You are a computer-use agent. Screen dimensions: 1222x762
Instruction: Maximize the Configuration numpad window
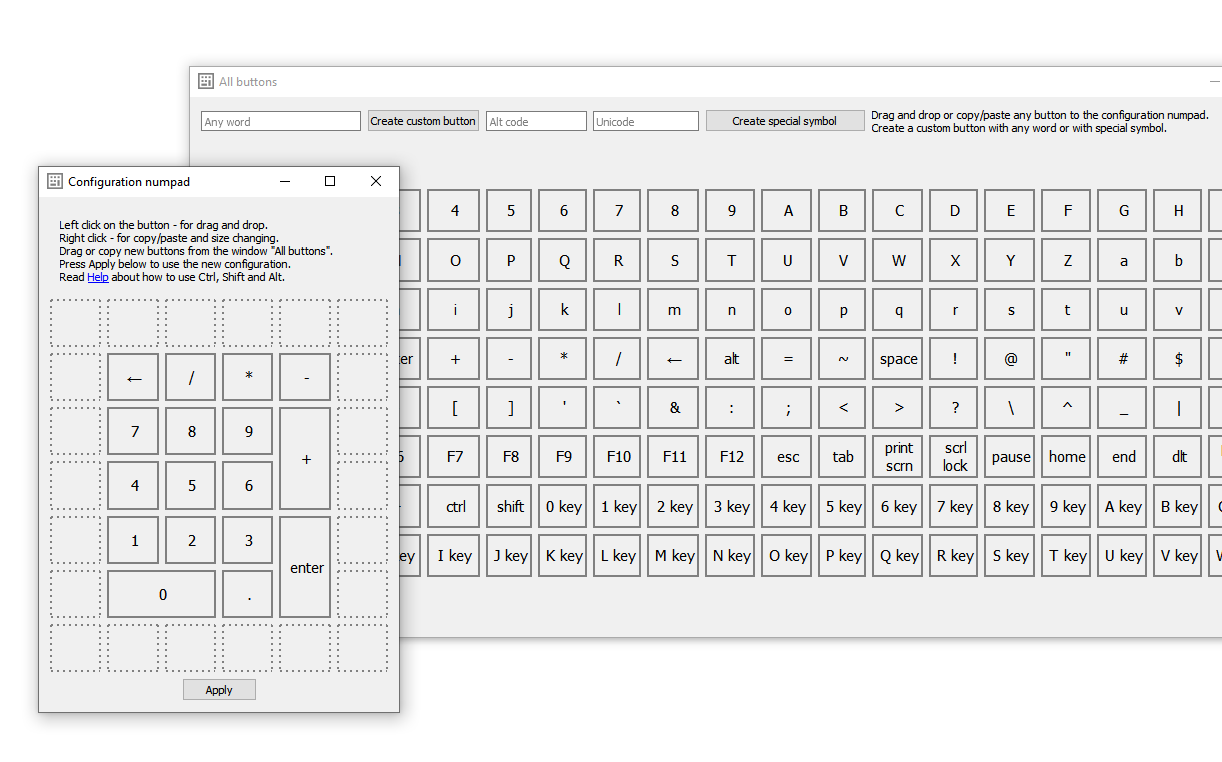(x=330, y=181)
